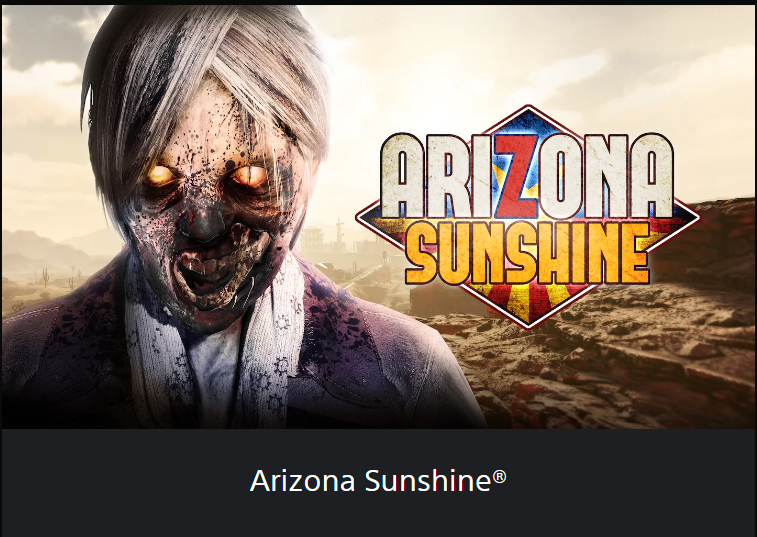Click the zombie's glowing right eye
The height and width of the screenshot is (537, 757).
(250, 176)
